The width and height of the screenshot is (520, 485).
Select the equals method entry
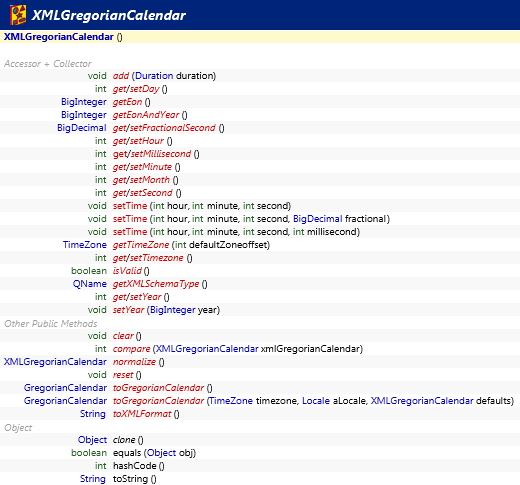tap(127, 453)
